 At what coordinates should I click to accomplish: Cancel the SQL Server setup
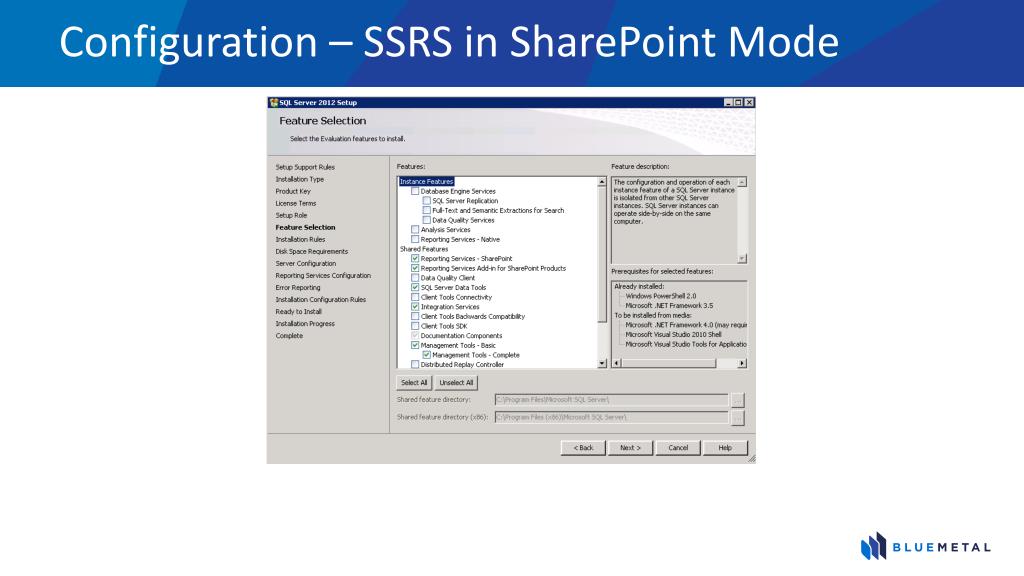coord(678,448)
